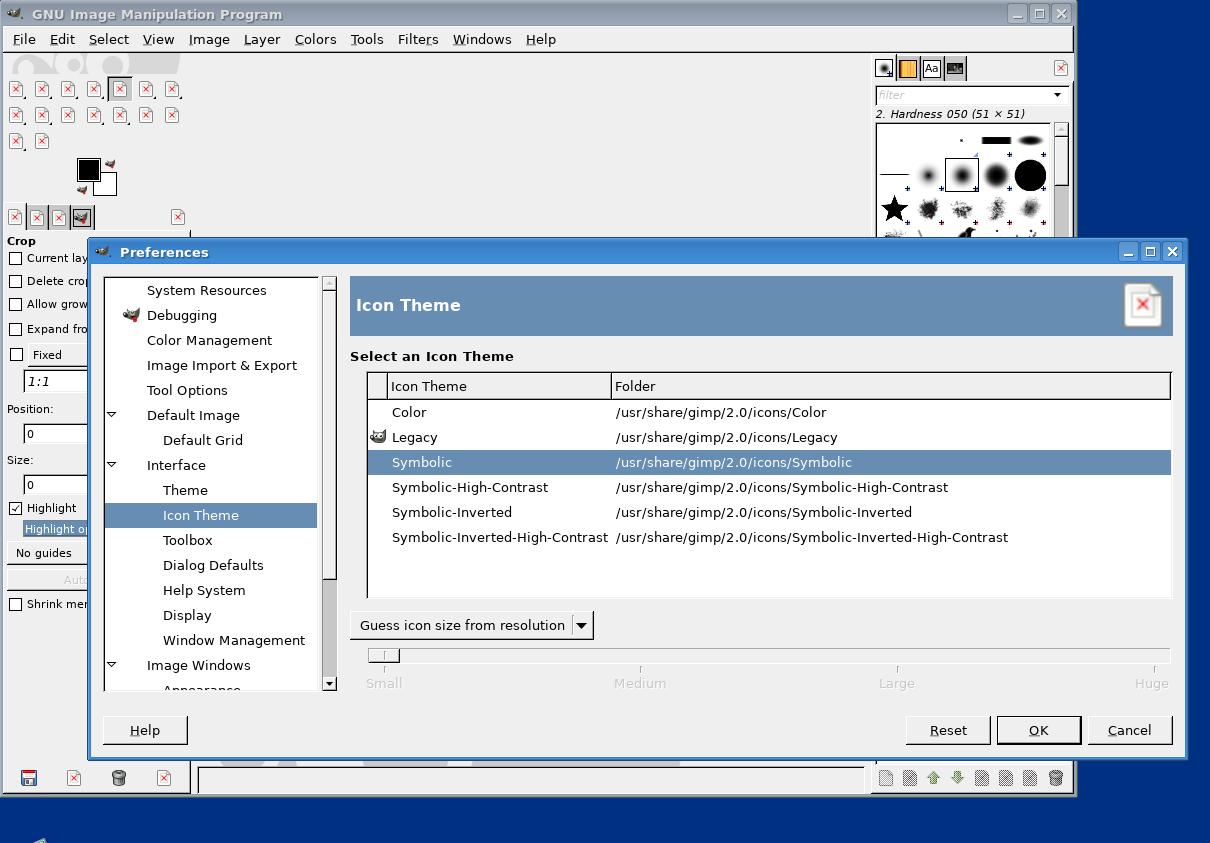Collapse the Image Windows tree node
This screenshot has width=1210, height=843.
pyautogui.click(x=112, y=665)
